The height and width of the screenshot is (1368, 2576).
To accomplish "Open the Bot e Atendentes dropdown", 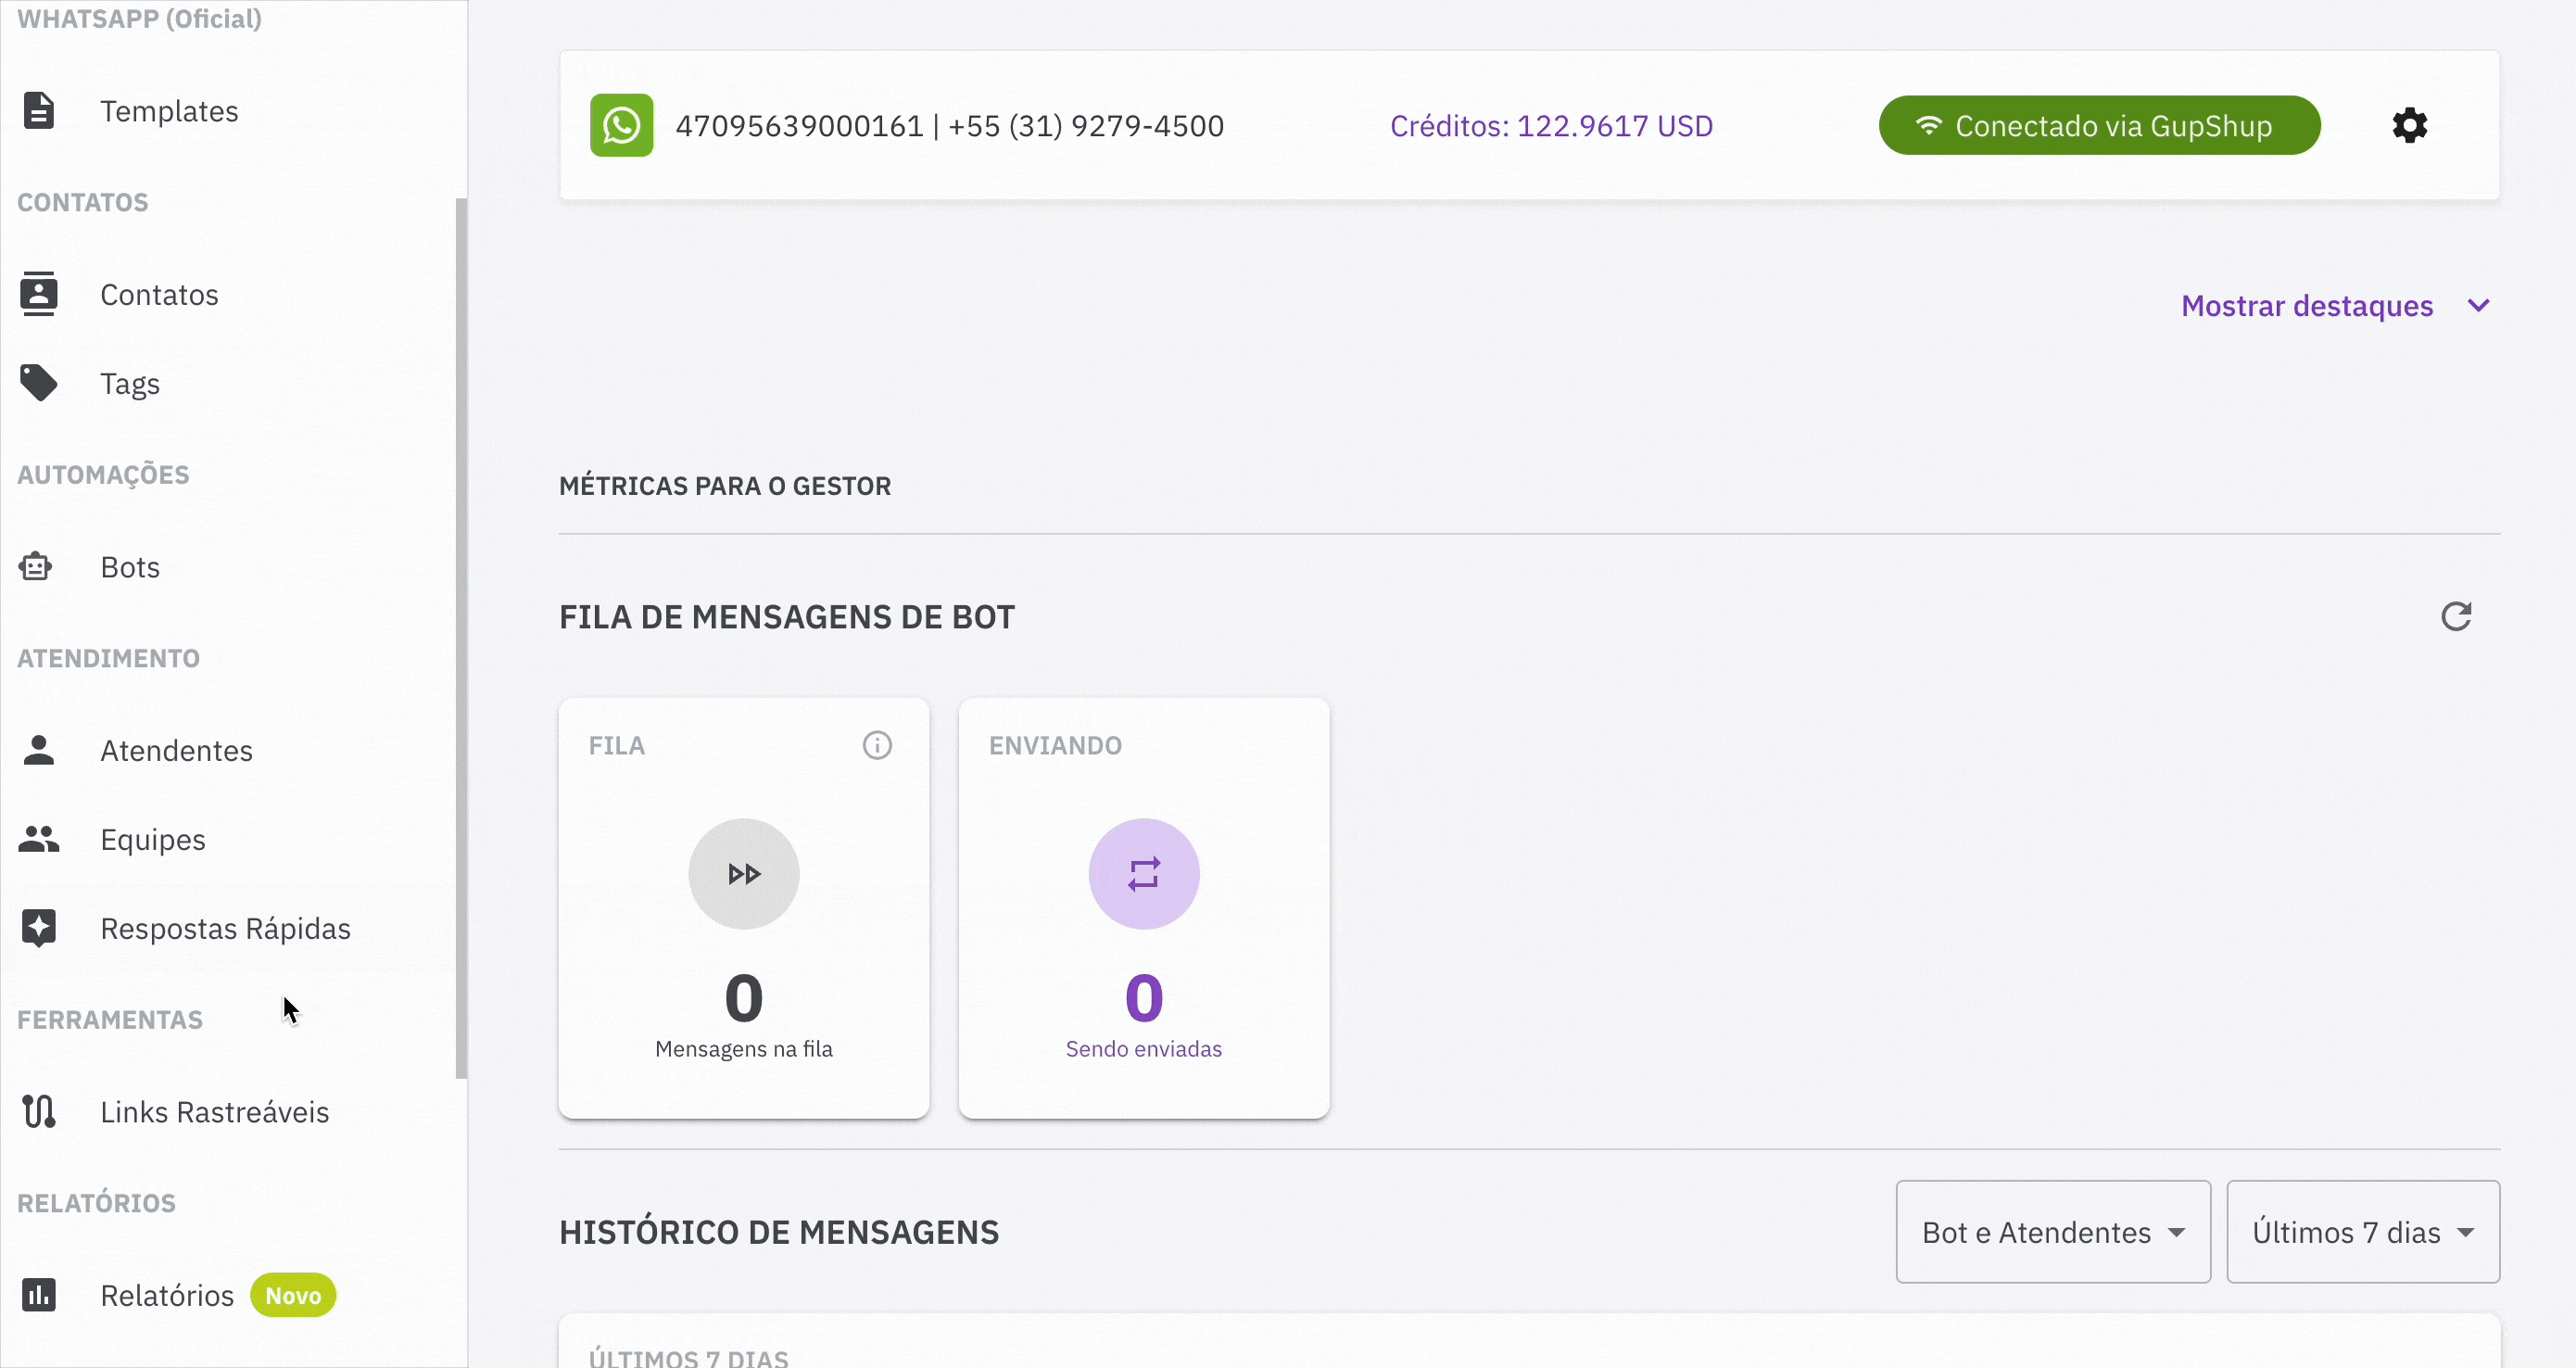I will point(2052,1232).
